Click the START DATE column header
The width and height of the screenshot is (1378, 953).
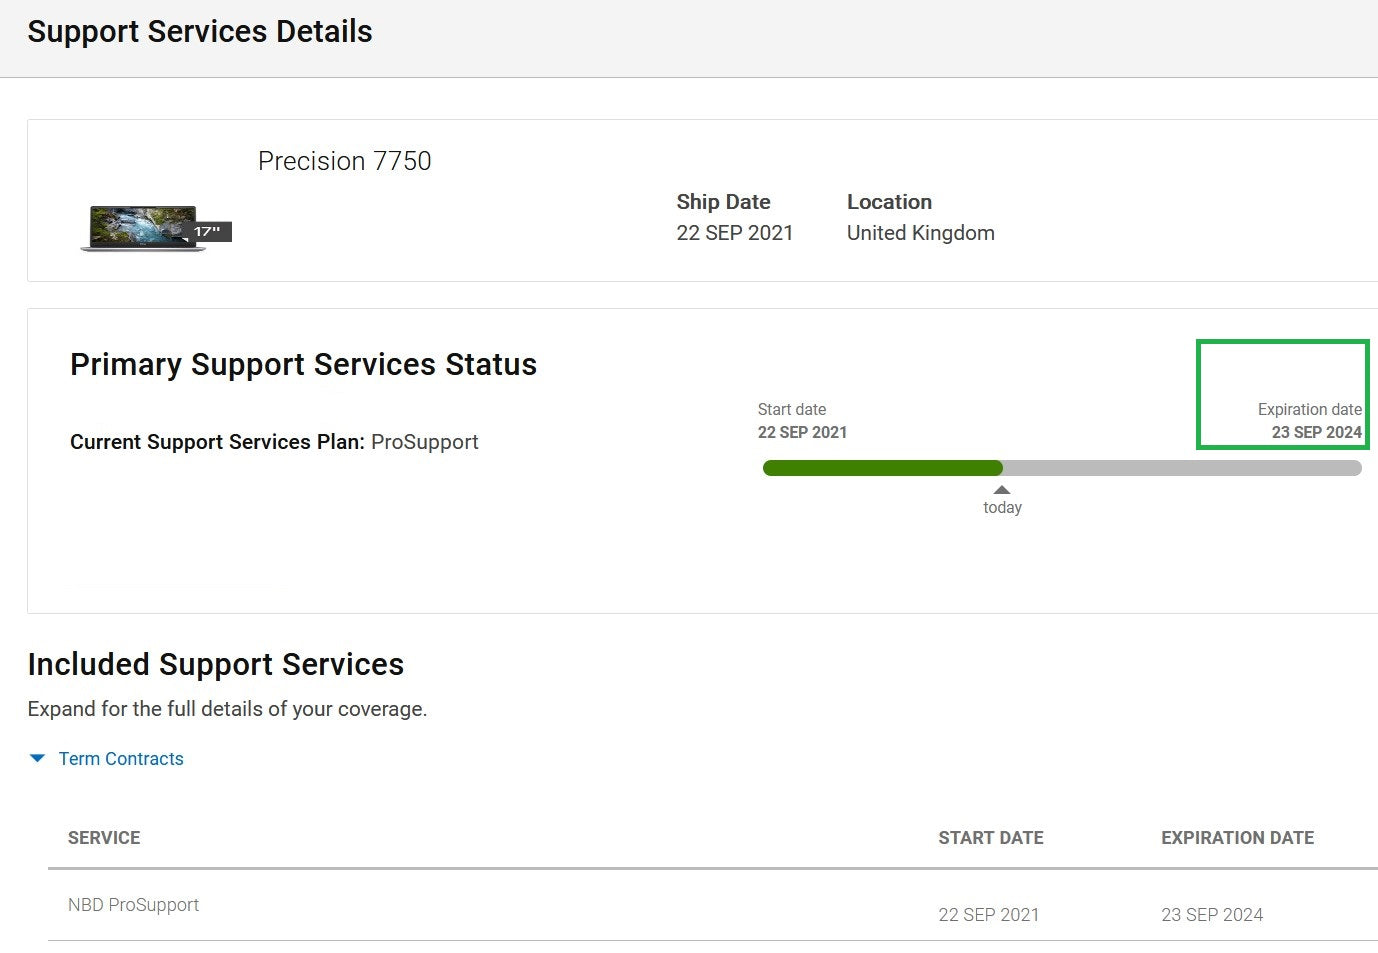(x=990, y=838)
